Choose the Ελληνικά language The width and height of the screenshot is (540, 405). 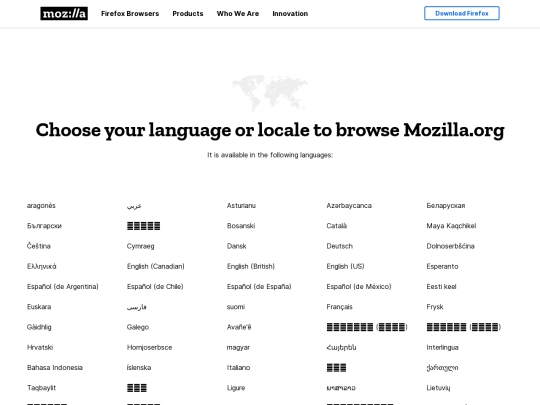coord(42,266)
